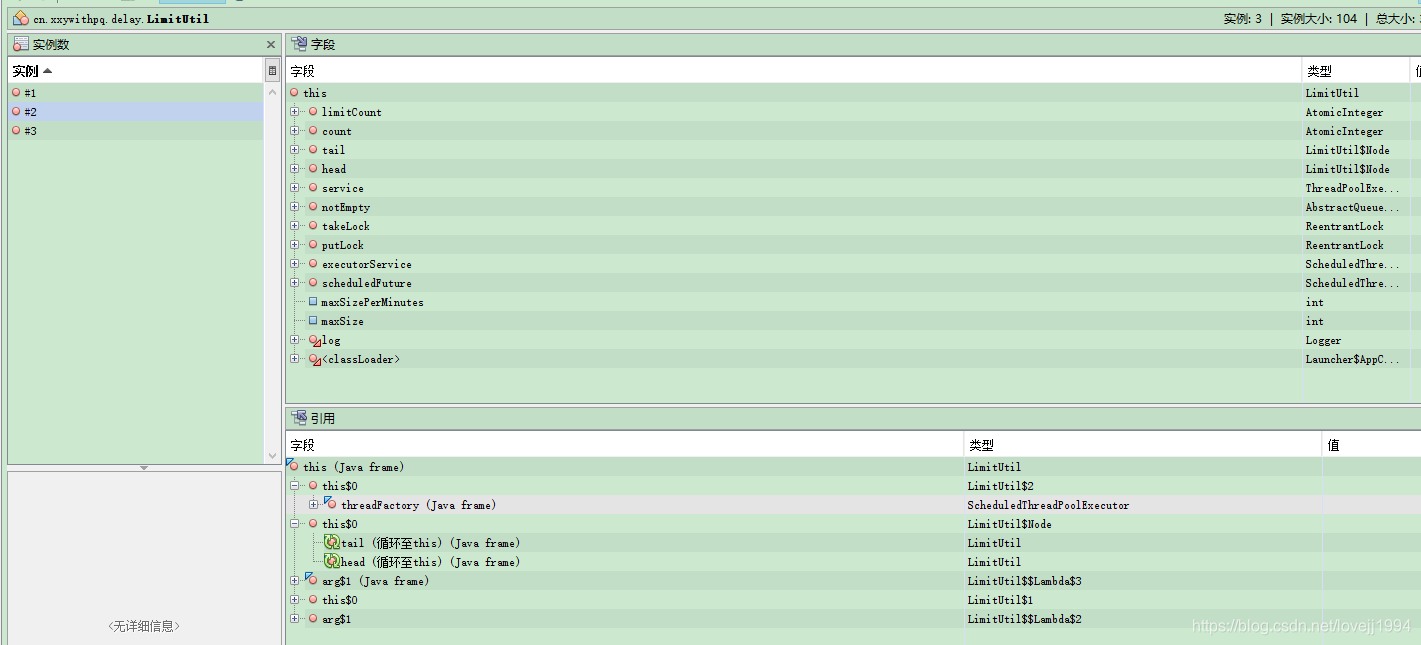Expand the takeLock field node
This screenshot has height=645, width=1421.
point(295,226)
